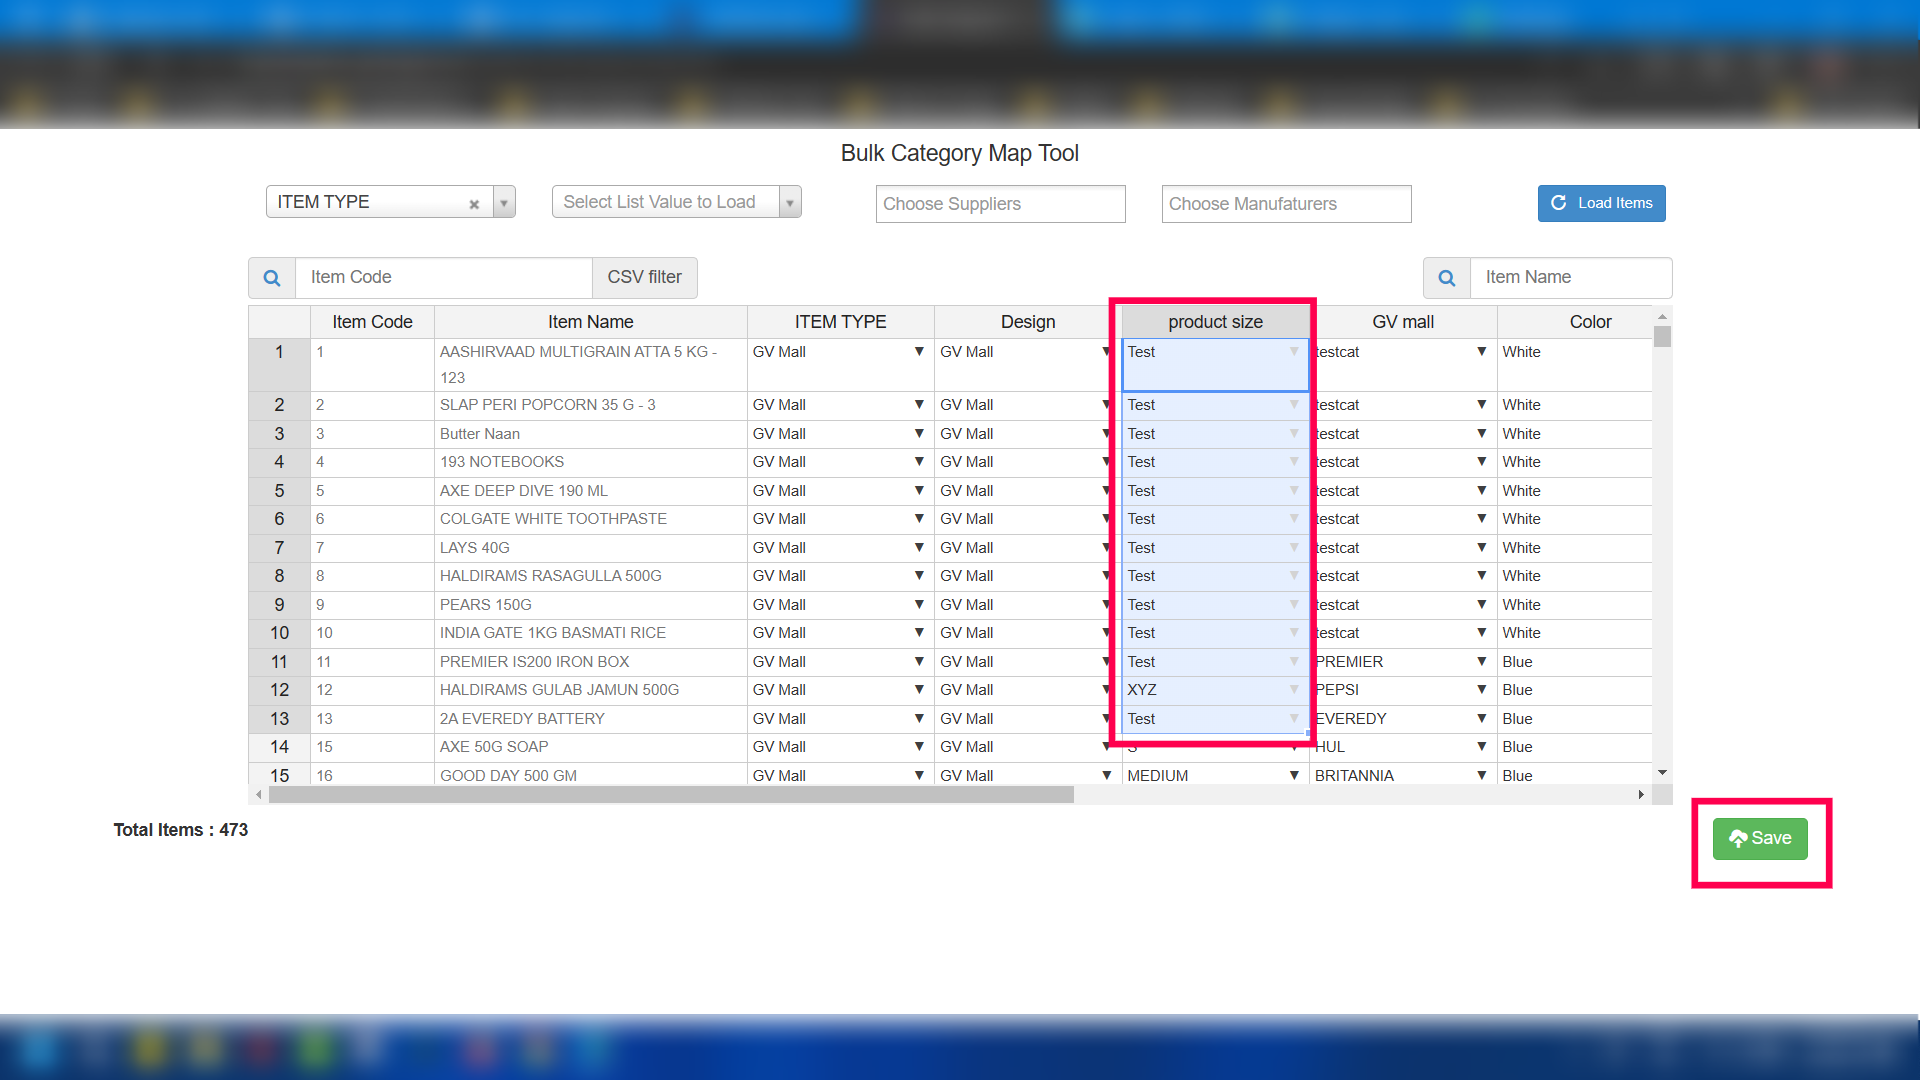Open product size dropdown showing MEDIUM
Viewport: 1920px width, 1080px height.
[x=1294, y=776]
